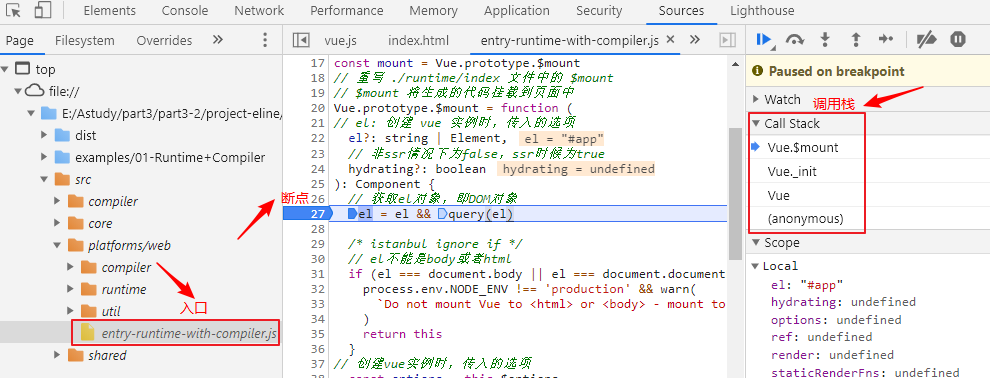990x378 pixels.
Task: Toggle the debugger sidebar pane icon
Action: pos(728,40)
